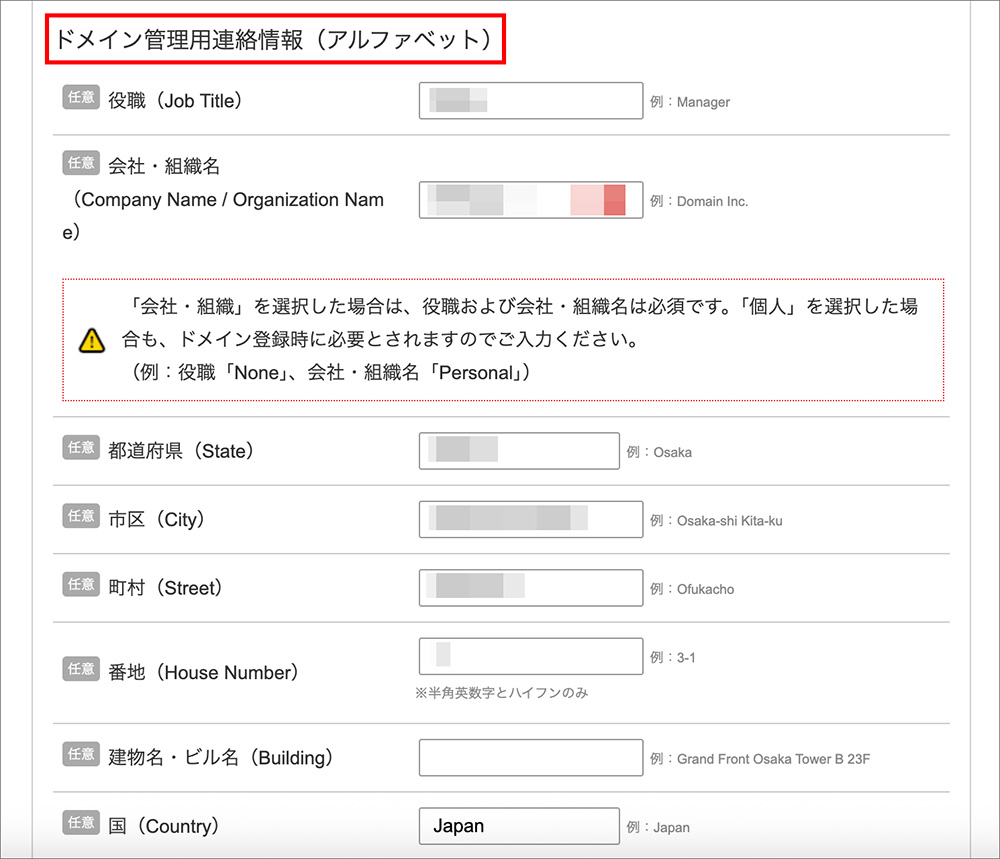Click the empty Building name input field
Image resolution: width=1000 pixels, height=859 pixels.
tap(530, 757)
